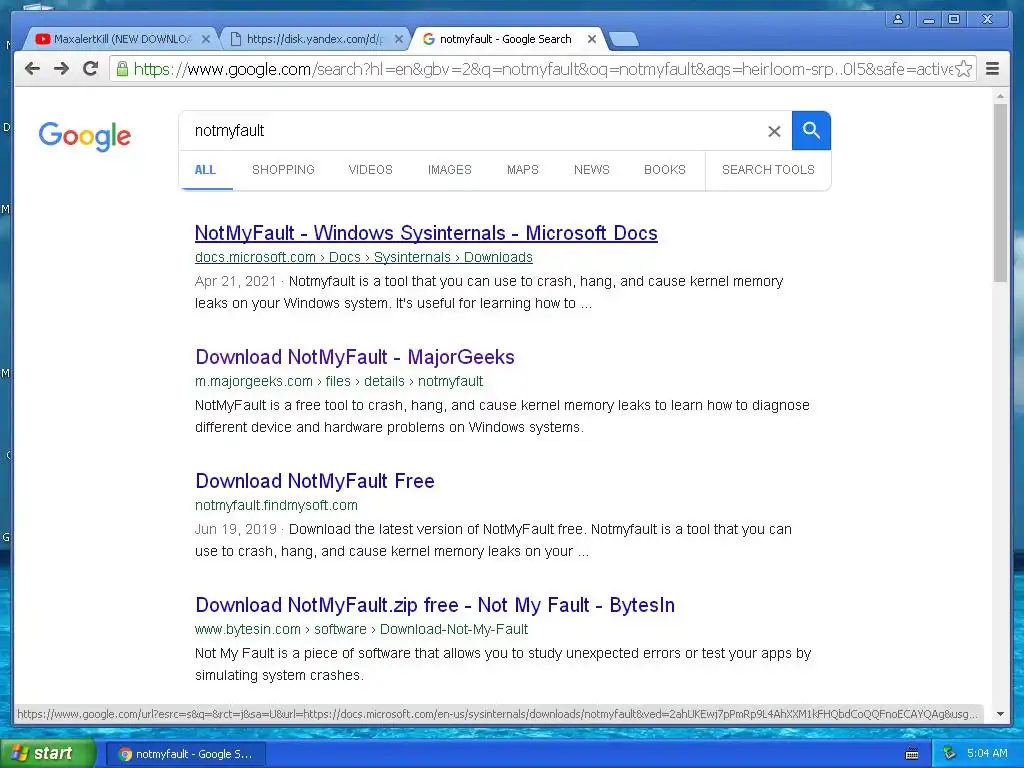Select the ALL search filter
The height and width of the screenshot is (768, 1024).
tap(205, 170)
